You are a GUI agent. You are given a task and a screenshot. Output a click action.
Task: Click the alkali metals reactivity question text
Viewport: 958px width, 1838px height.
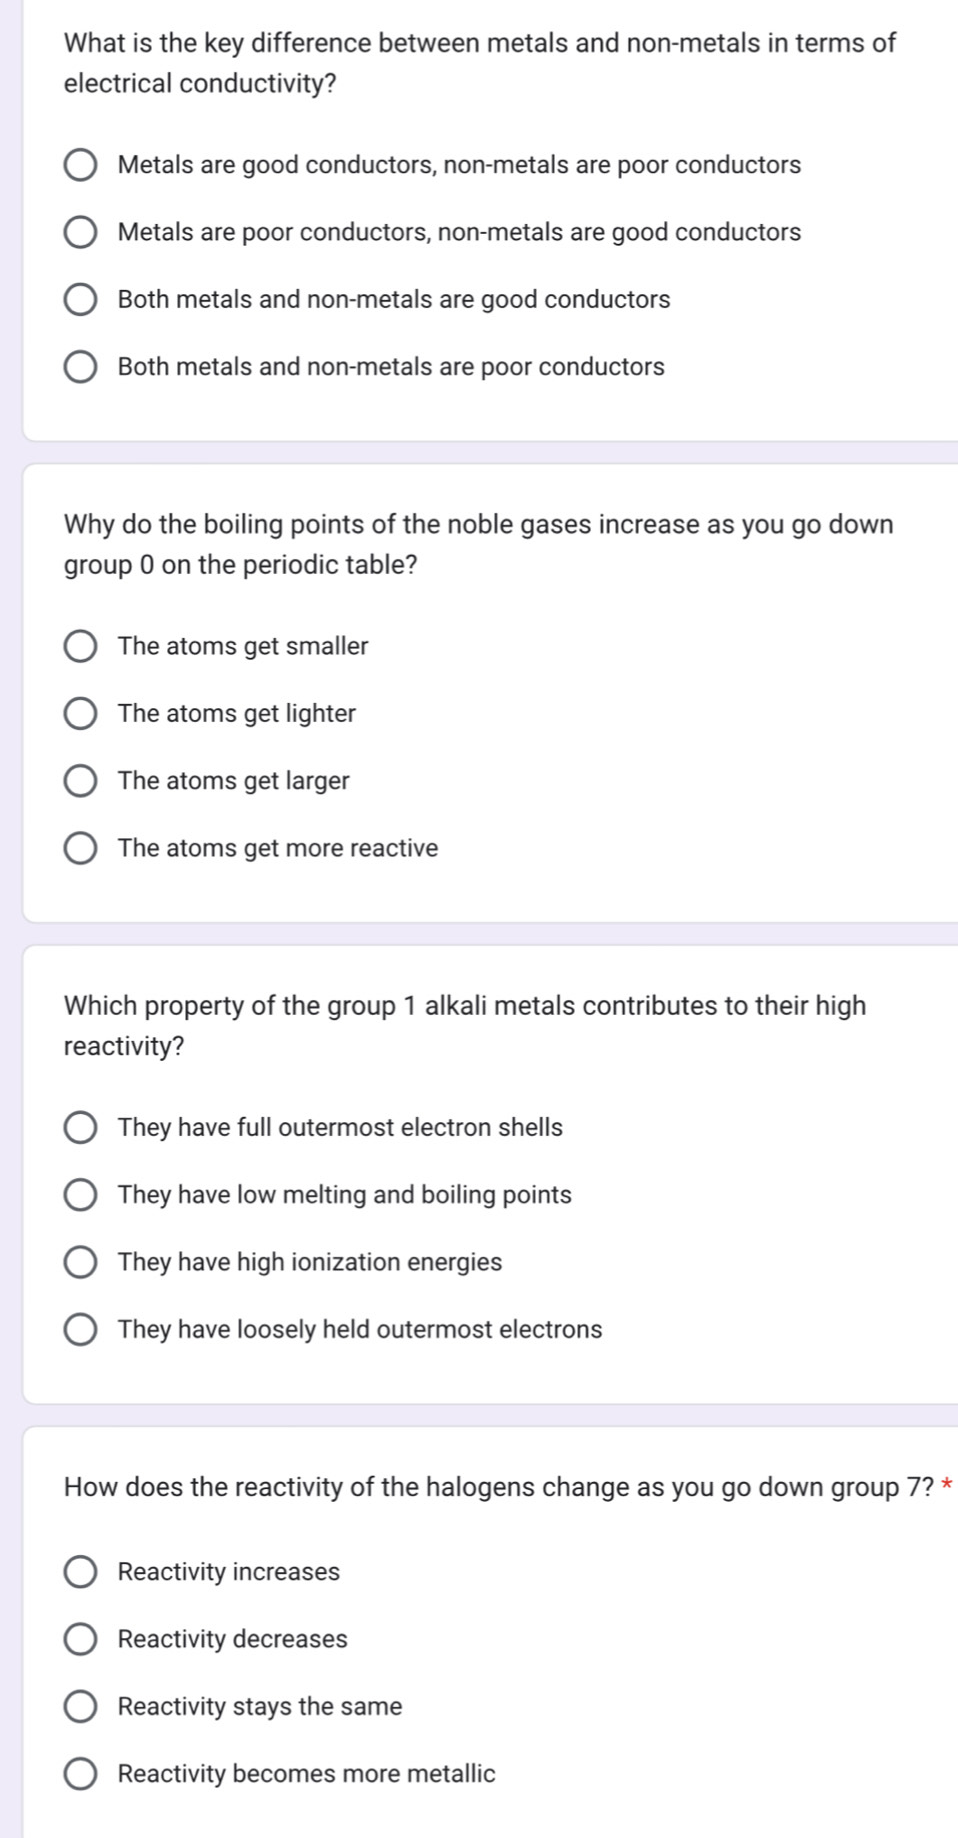point(464,1025)
